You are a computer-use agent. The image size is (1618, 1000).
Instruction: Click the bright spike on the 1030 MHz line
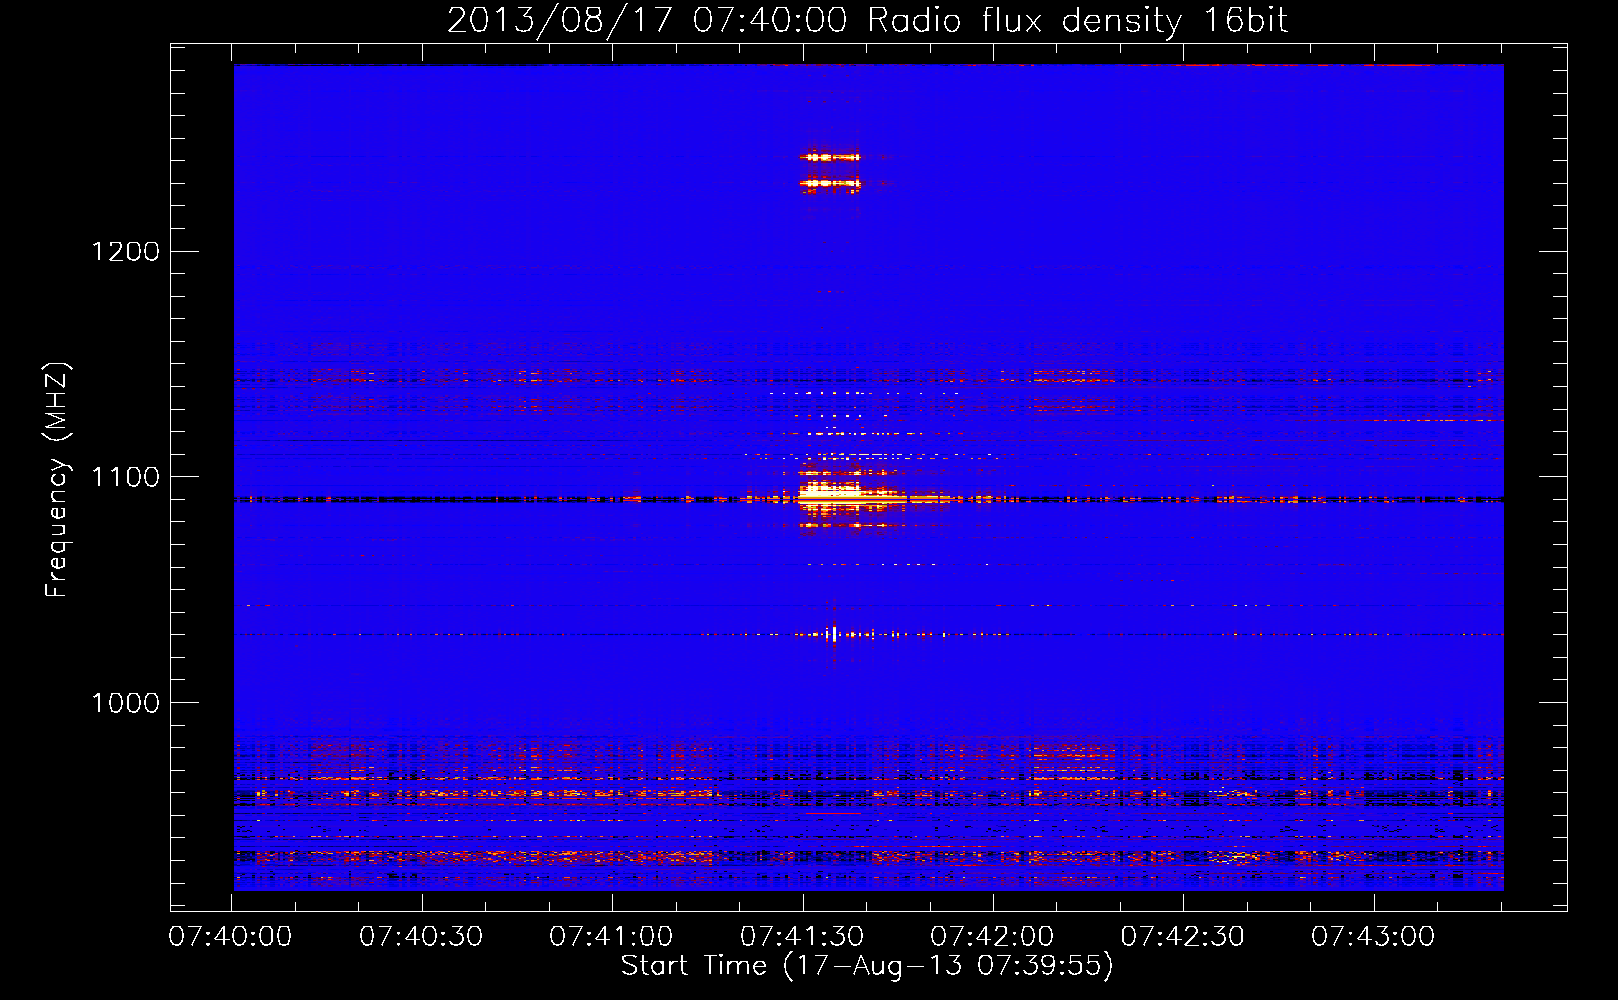click(x=834, y=633)
